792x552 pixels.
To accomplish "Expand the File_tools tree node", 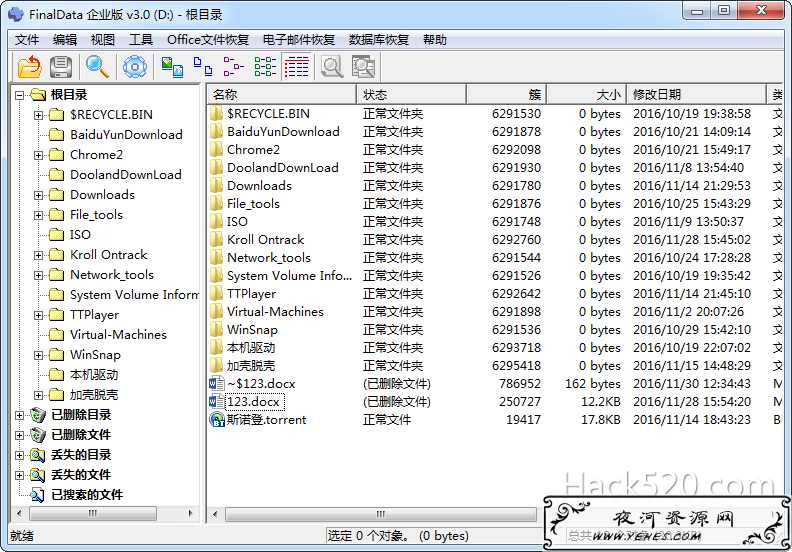I will click(38, 215).
